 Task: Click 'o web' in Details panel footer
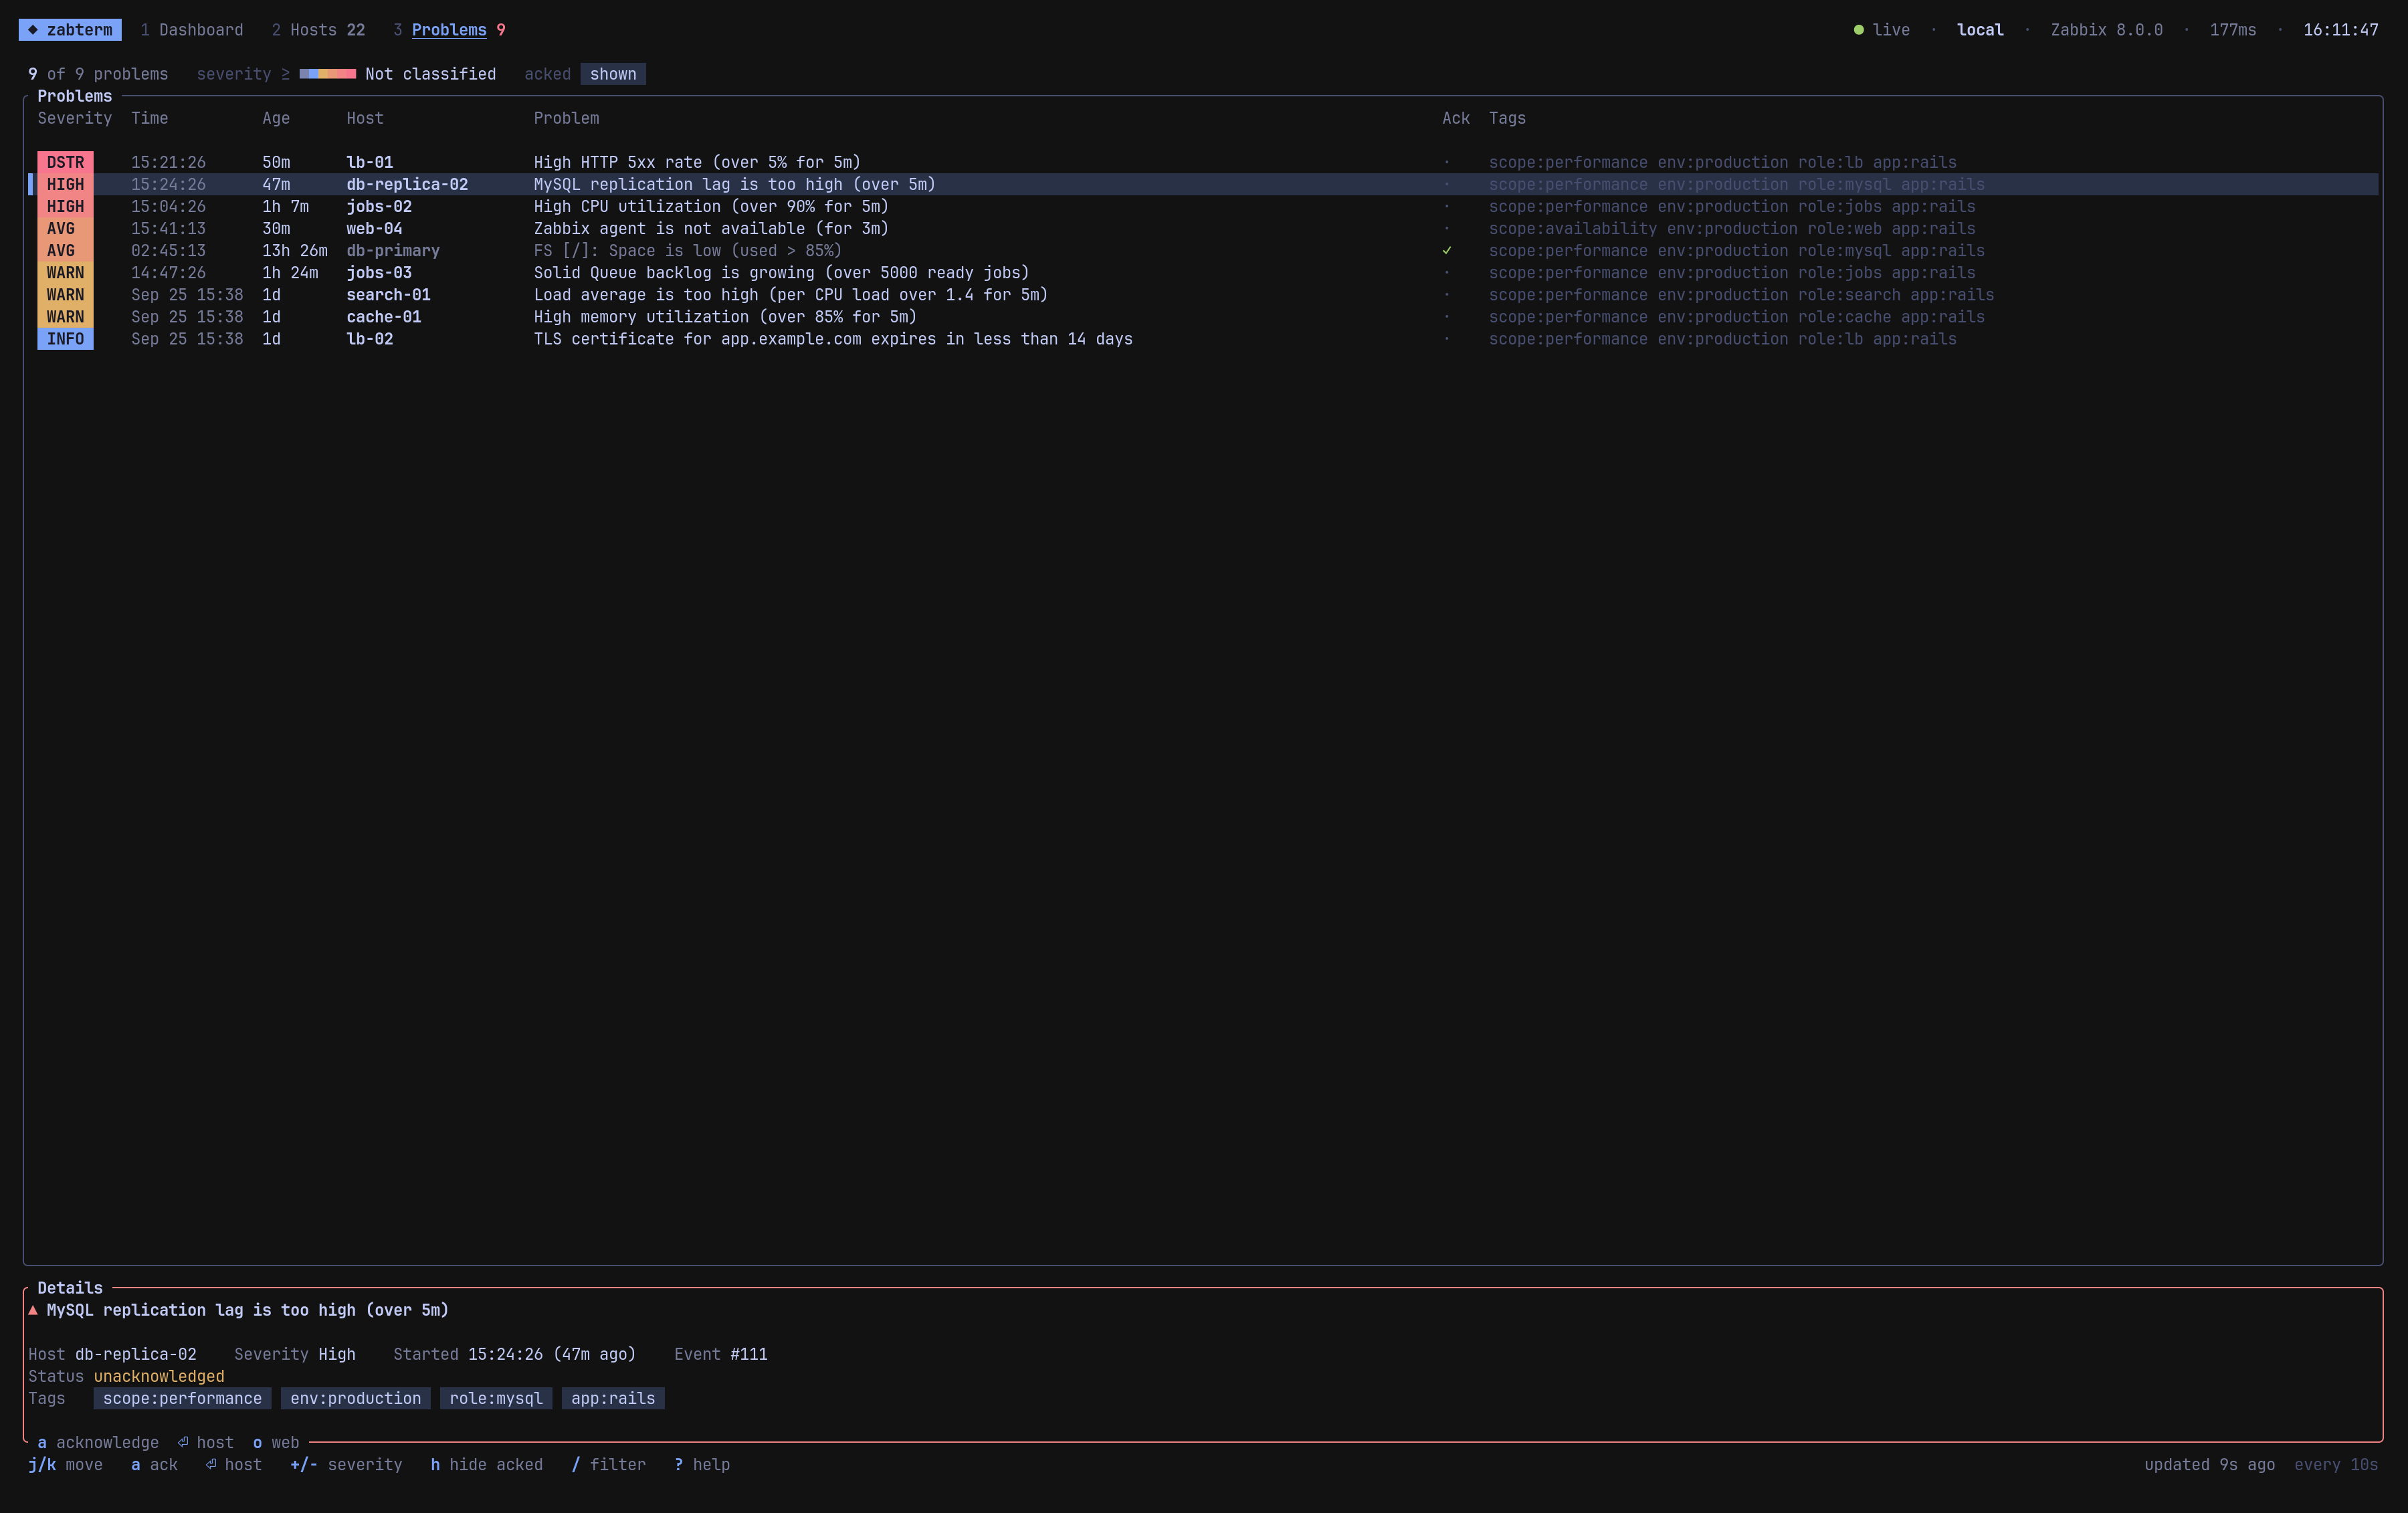click(x=276, y=1442)
